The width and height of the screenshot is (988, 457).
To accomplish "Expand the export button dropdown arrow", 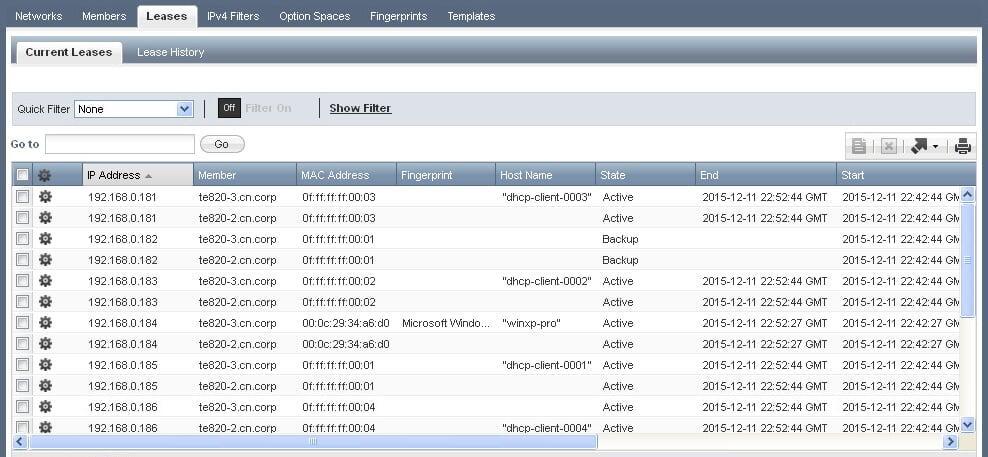I will (935, 147).
